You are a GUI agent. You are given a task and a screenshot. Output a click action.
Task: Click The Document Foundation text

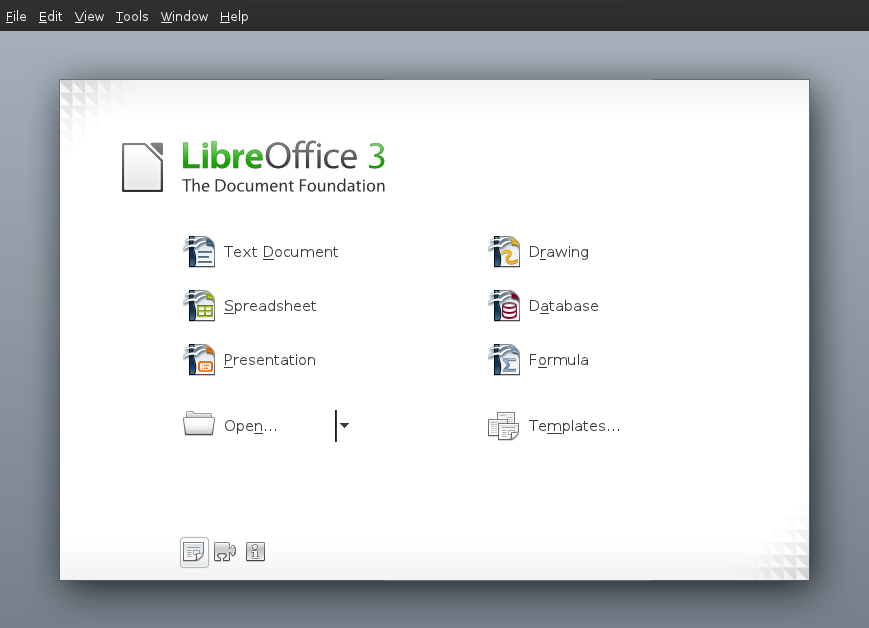pyautogui.click(x=283, y=186)
